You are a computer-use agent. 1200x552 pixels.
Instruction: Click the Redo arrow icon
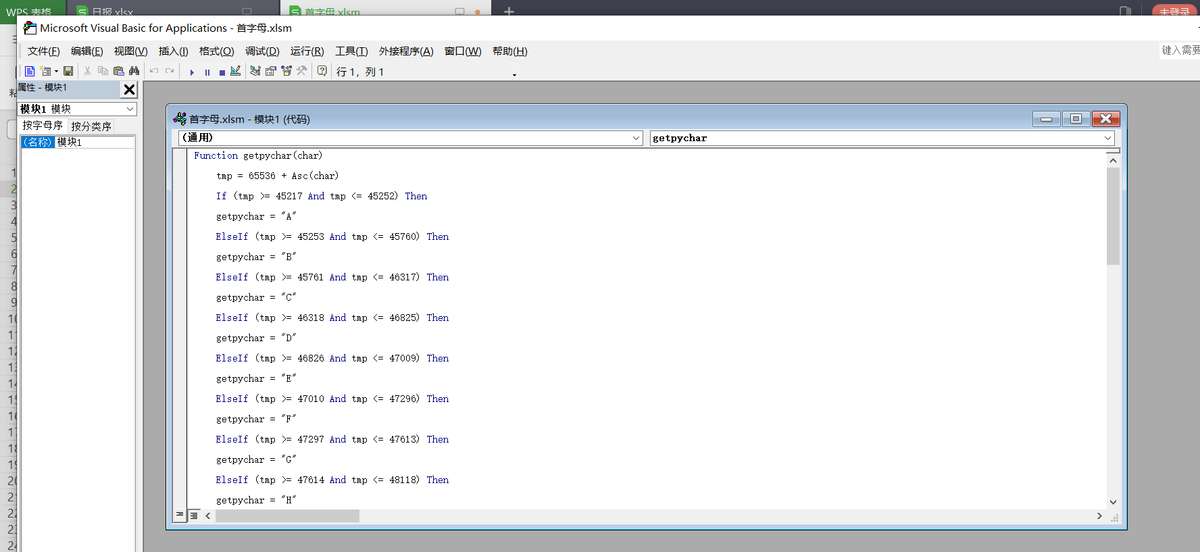[x=169, y=71]
